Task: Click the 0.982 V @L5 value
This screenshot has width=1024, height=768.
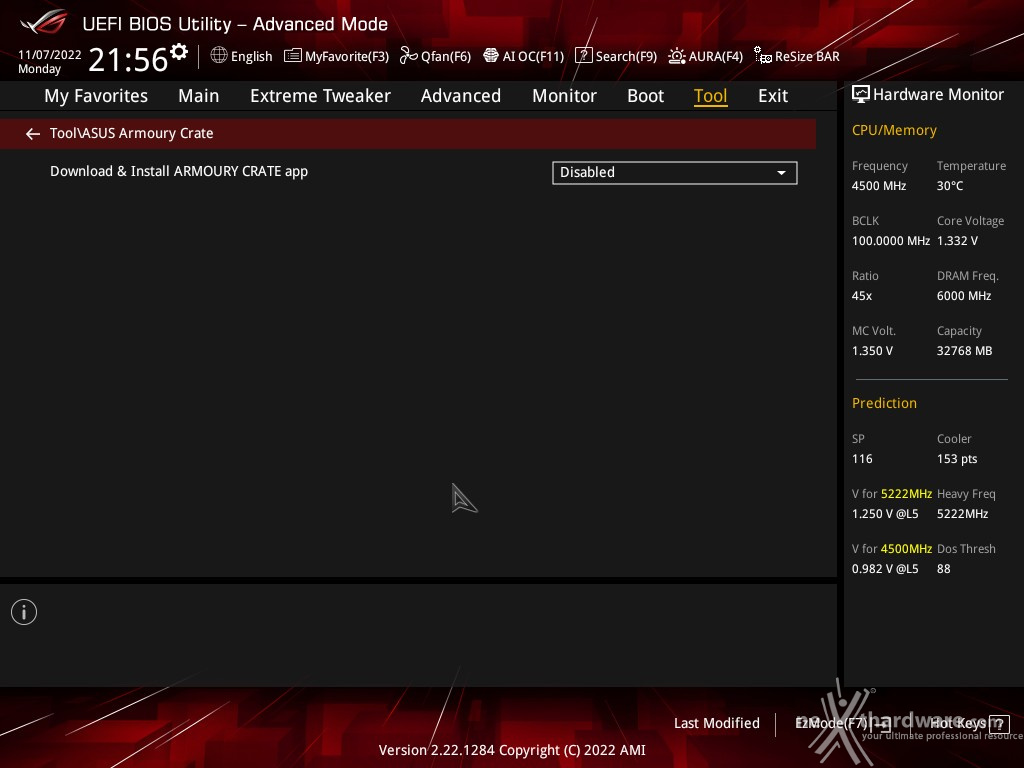Action: (885, 569)
